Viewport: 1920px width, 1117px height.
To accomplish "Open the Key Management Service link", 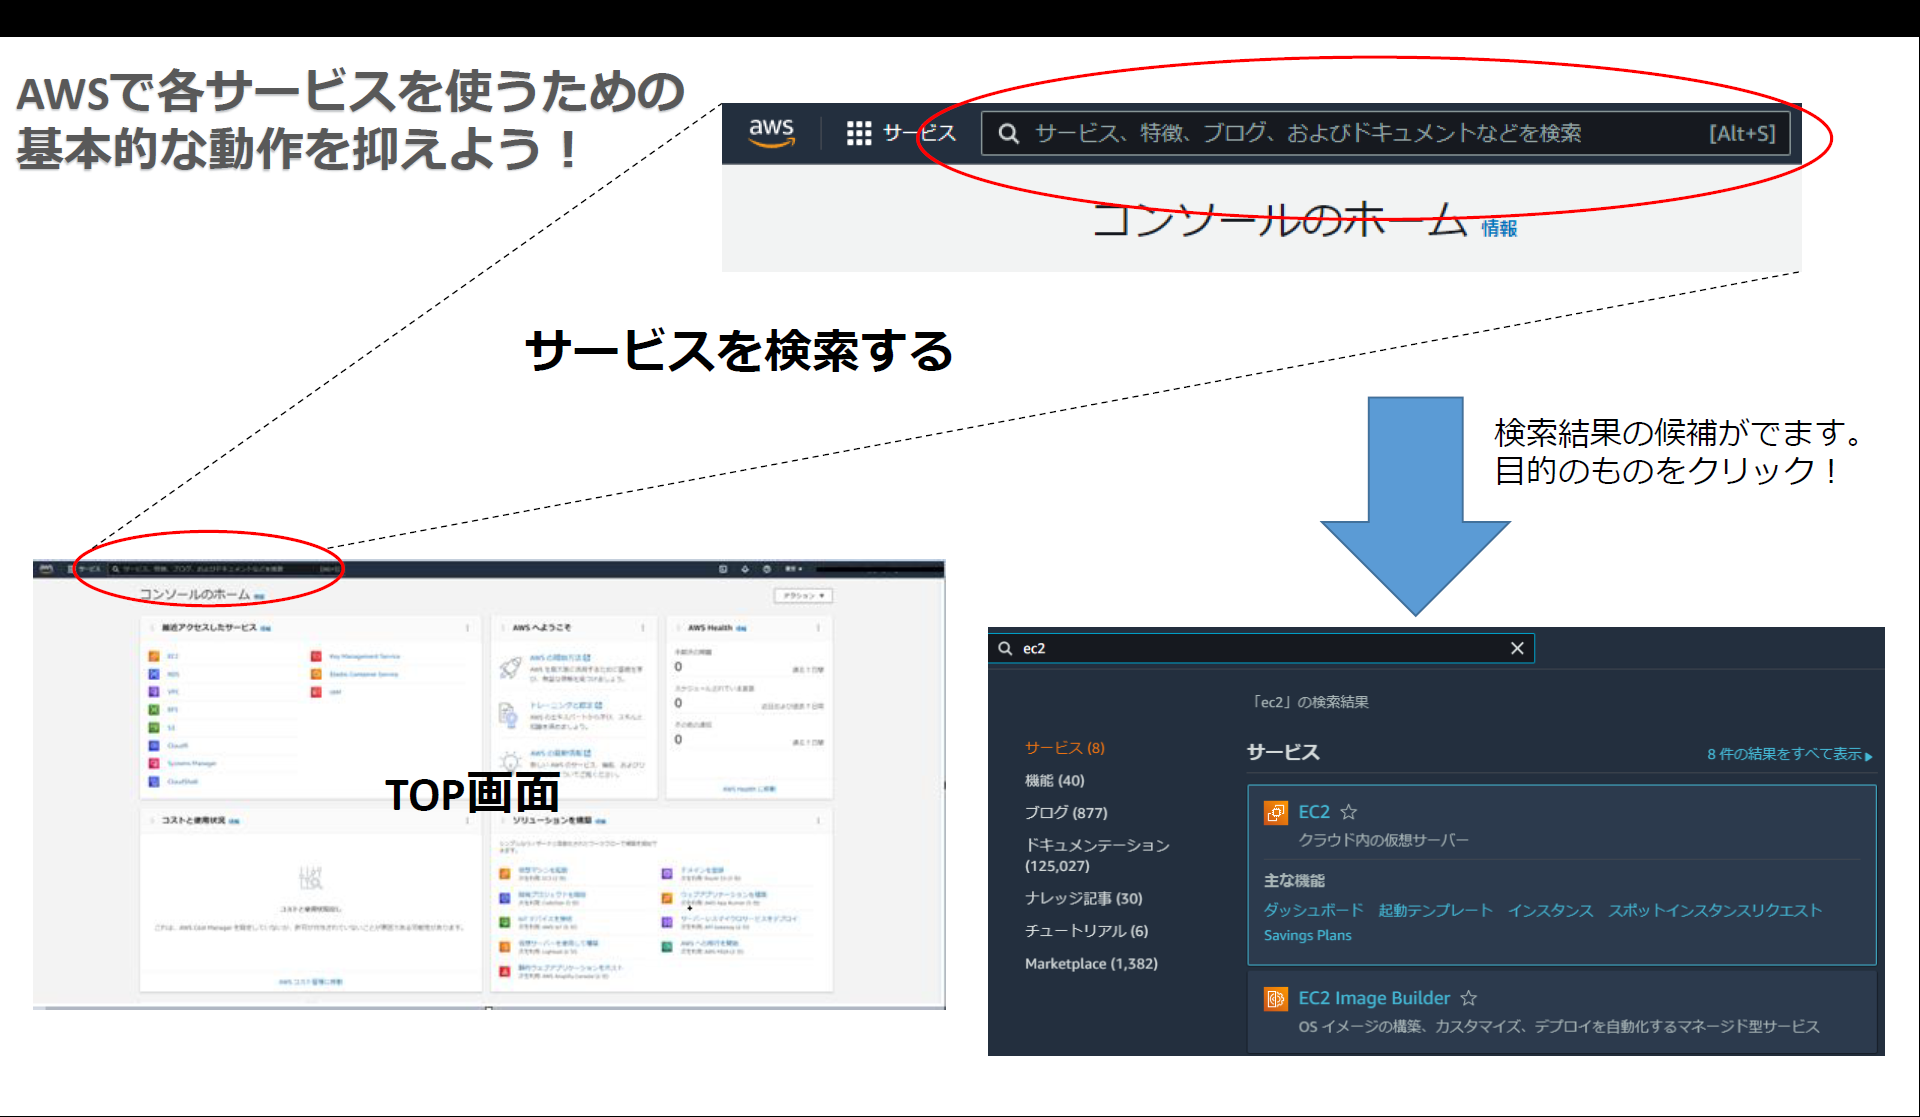I will (x=365, y=656).
